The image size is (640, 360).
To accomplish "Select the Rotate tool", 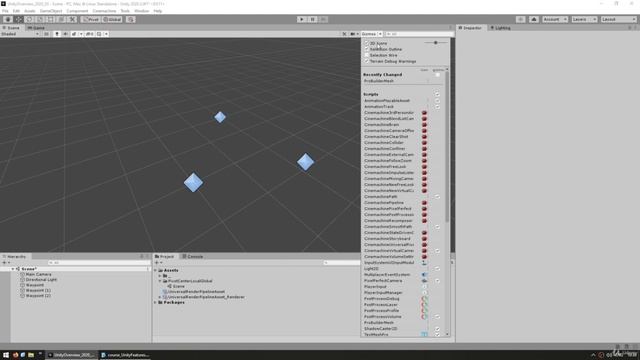I will pos(29,19).
